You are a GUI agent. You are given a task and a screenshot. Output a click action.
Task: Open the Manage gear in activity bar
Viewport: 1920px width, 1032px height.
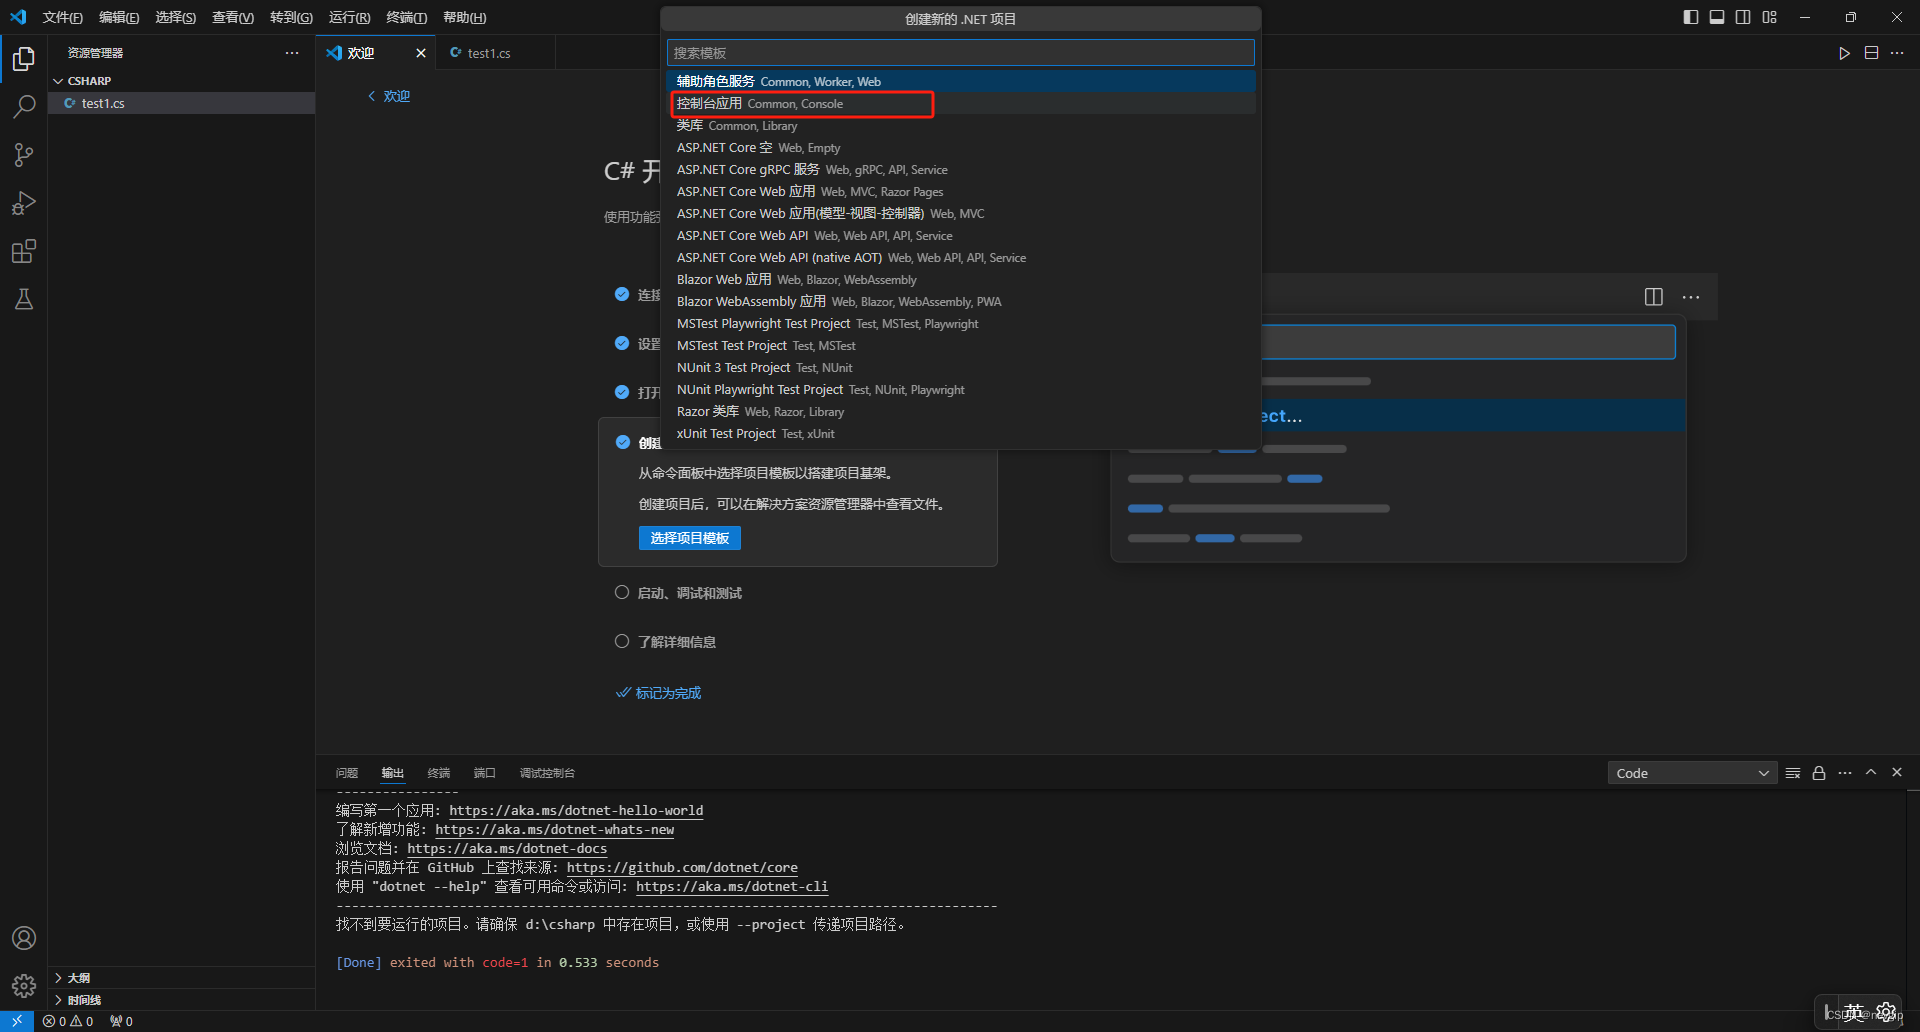[x=24, y=986]
